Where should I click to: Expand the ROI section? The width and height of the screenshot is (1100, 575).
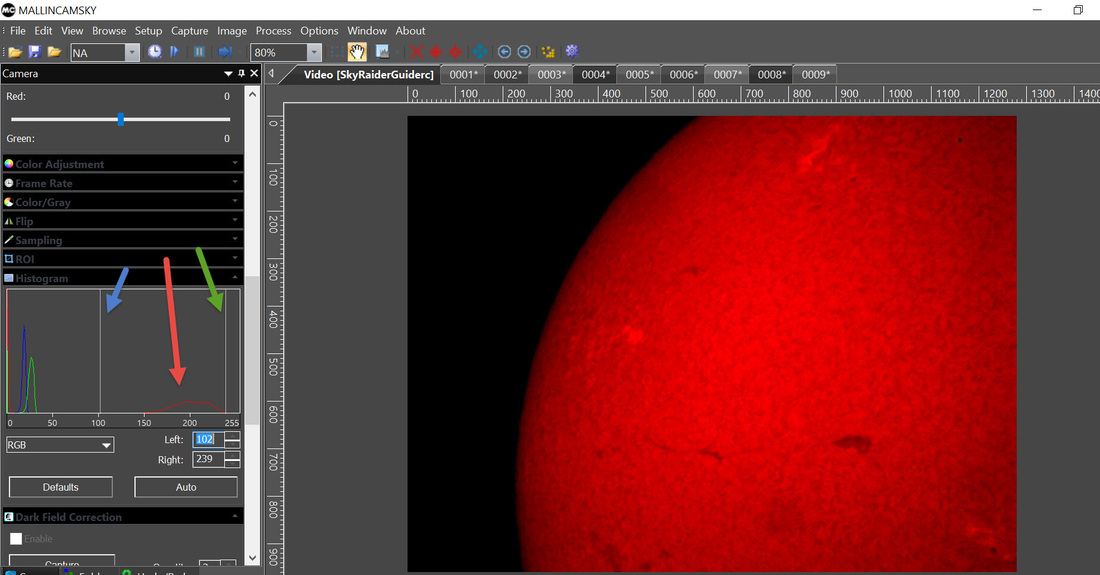point(123,258)
